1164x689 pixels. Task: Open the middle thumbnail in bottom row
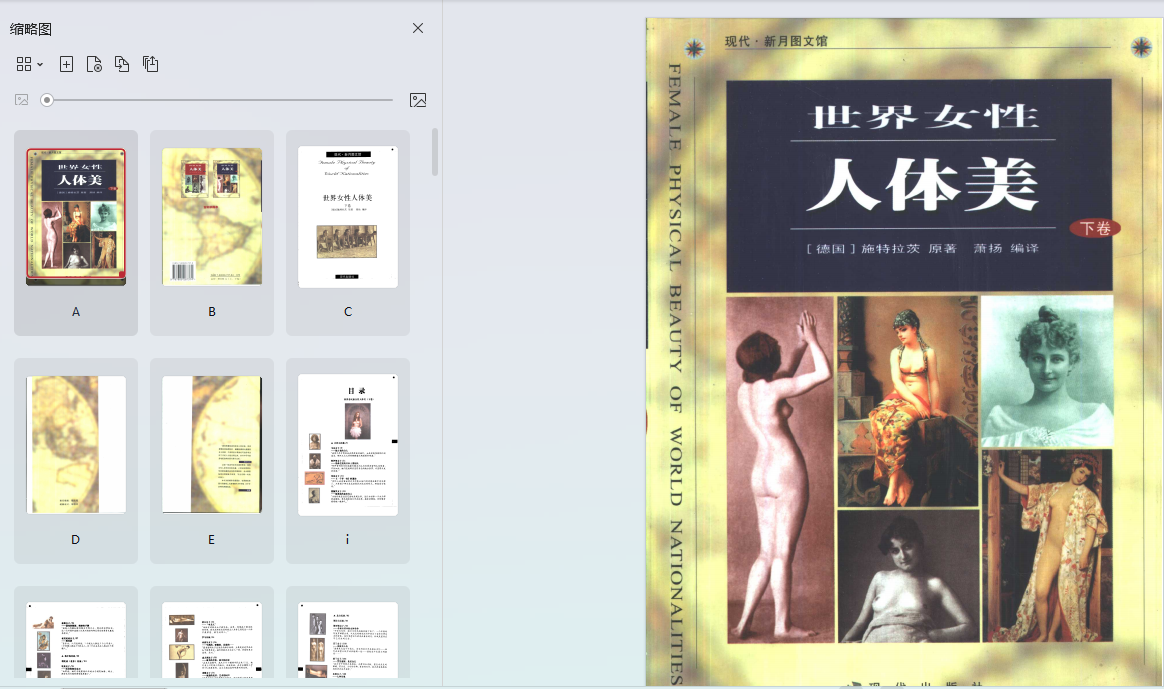[x=212, y=640]
